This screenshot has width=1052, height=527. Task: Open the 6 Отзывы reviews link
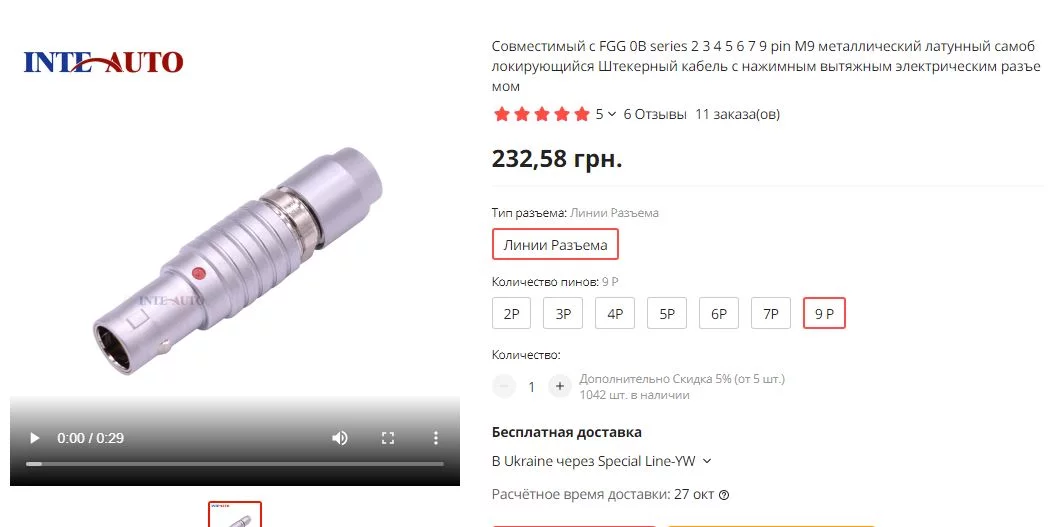pyautogui.click(x=655, y=114)
